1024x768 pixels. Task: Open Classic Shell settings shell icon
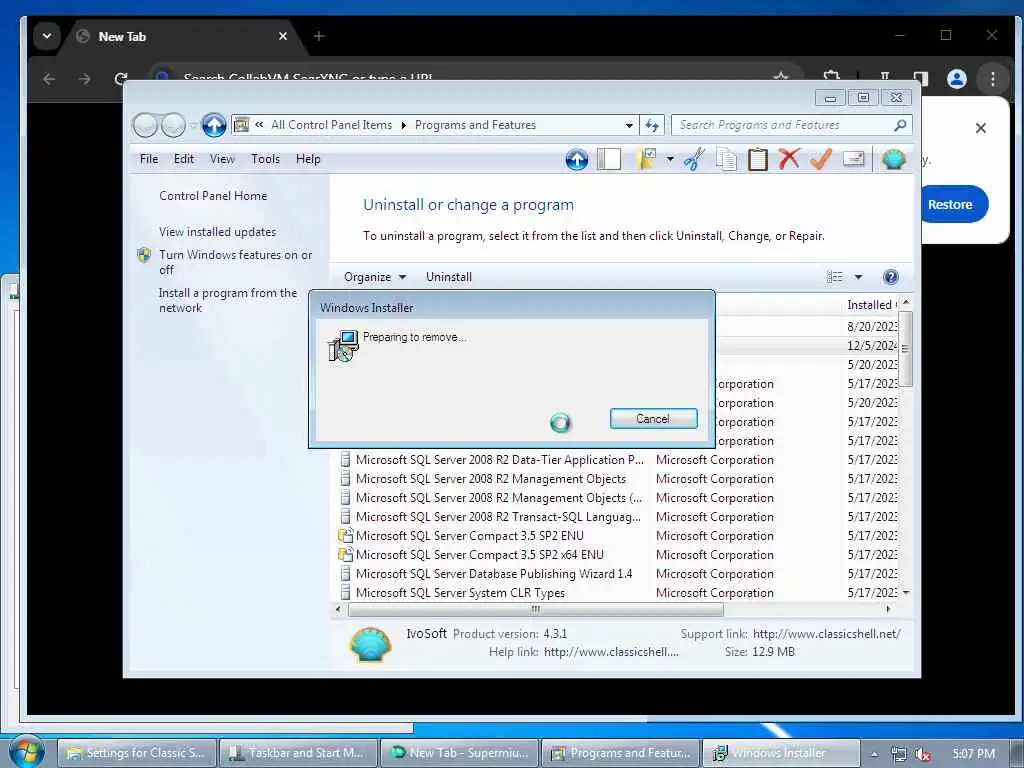tap(893, 159)
